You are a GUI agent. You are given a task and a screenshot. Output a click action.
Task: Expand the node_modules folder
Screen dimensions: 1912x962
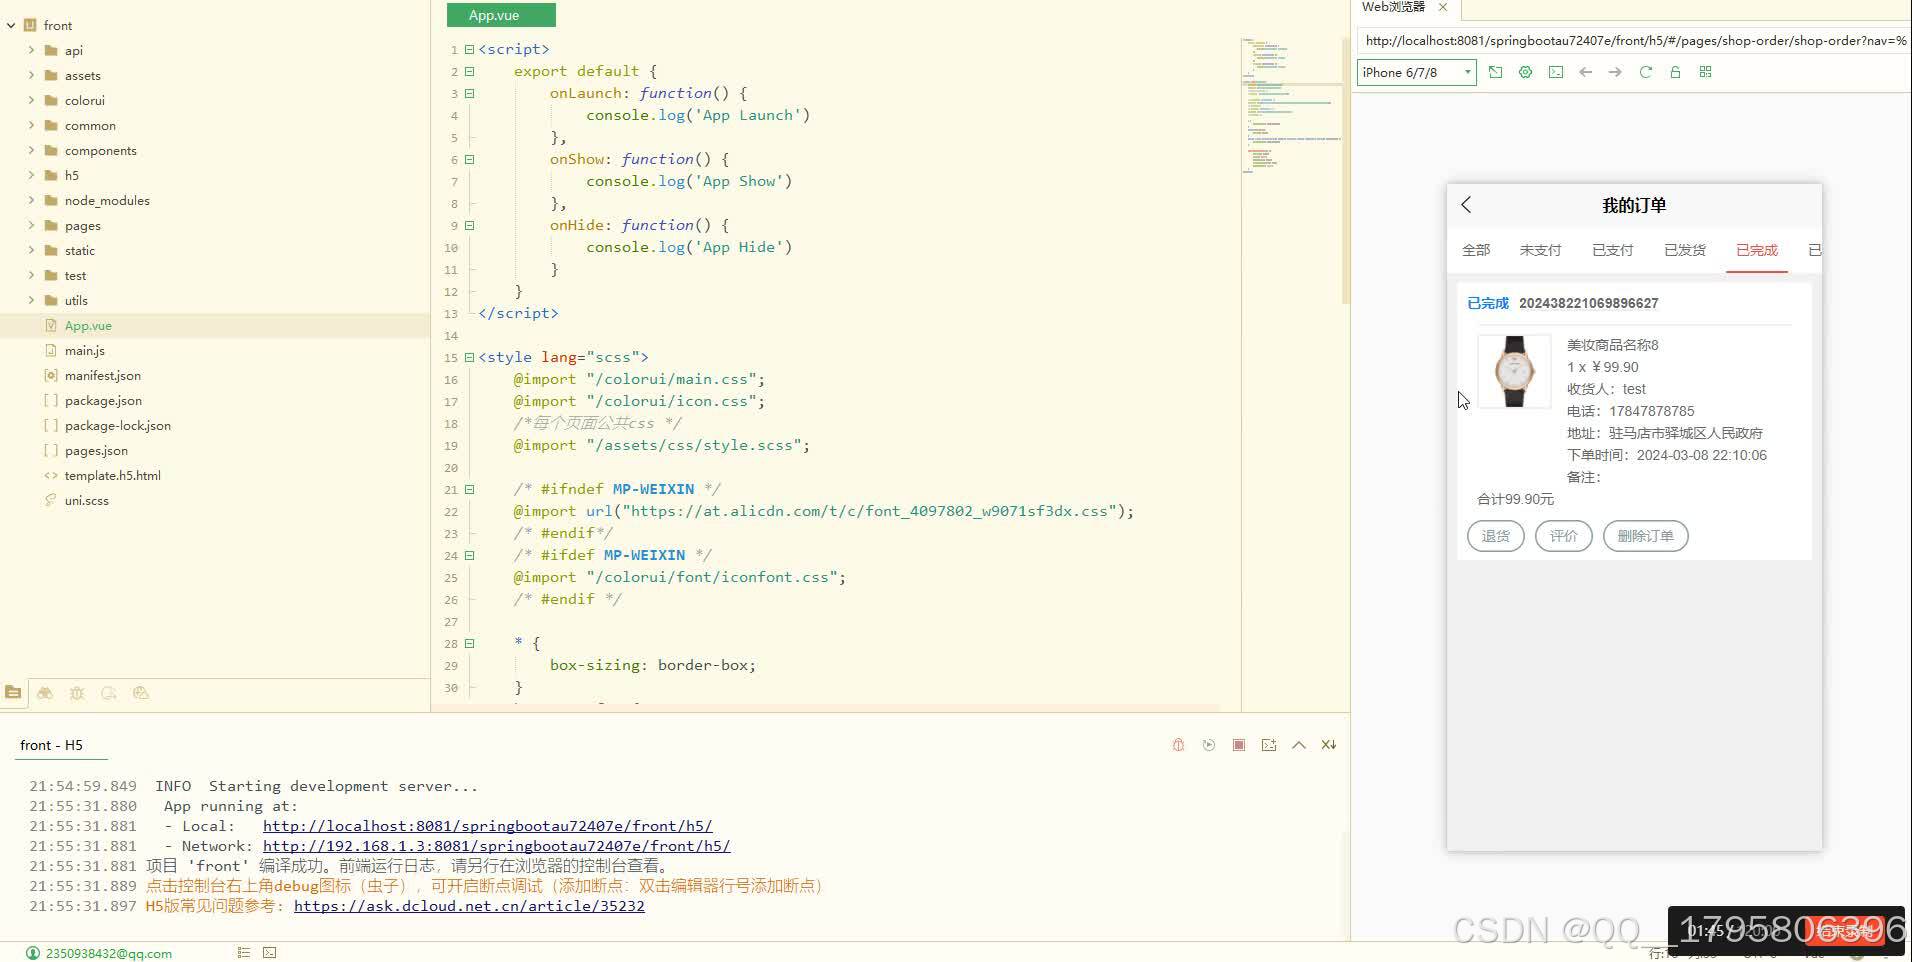point(31,200)
